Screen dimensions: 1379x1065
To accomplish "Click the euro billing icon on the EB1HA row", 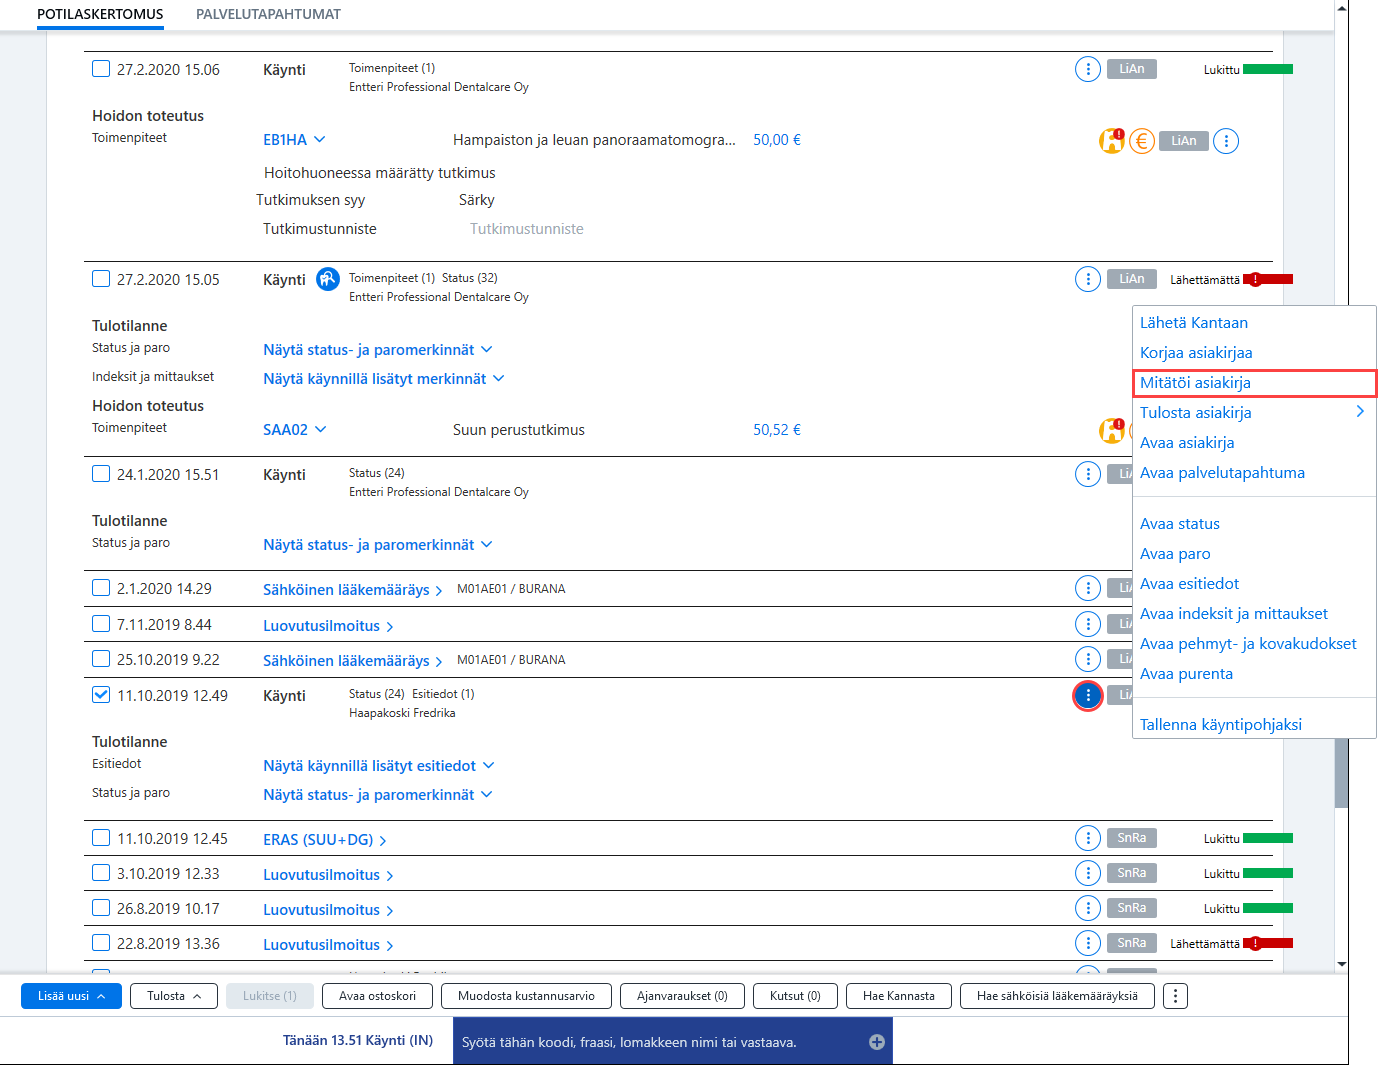I will click(1142, 141).
